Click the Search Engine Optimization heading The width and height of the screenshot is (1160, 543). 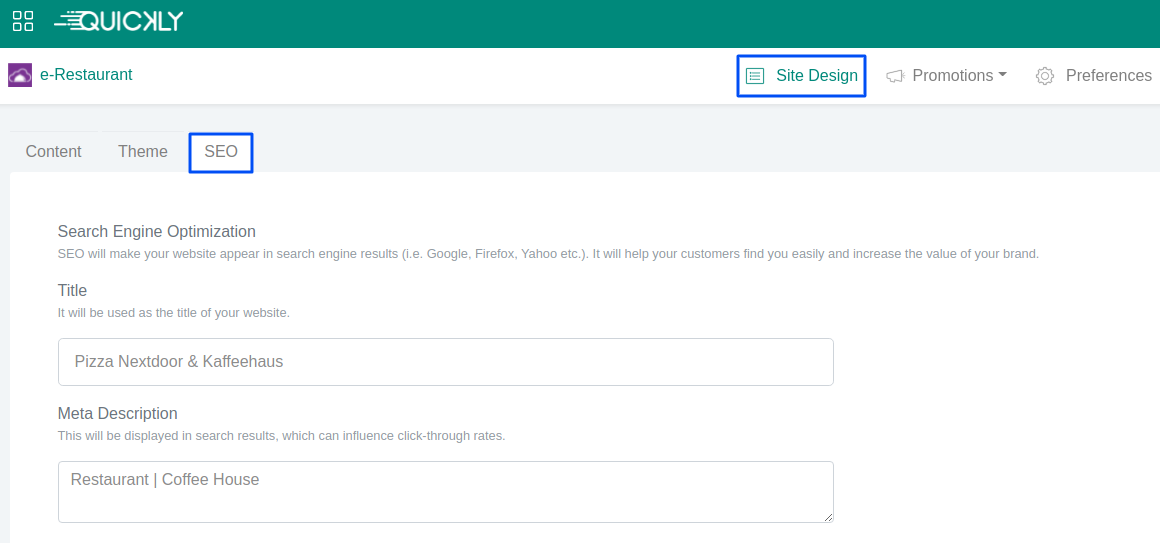click(x=157, y=232)
